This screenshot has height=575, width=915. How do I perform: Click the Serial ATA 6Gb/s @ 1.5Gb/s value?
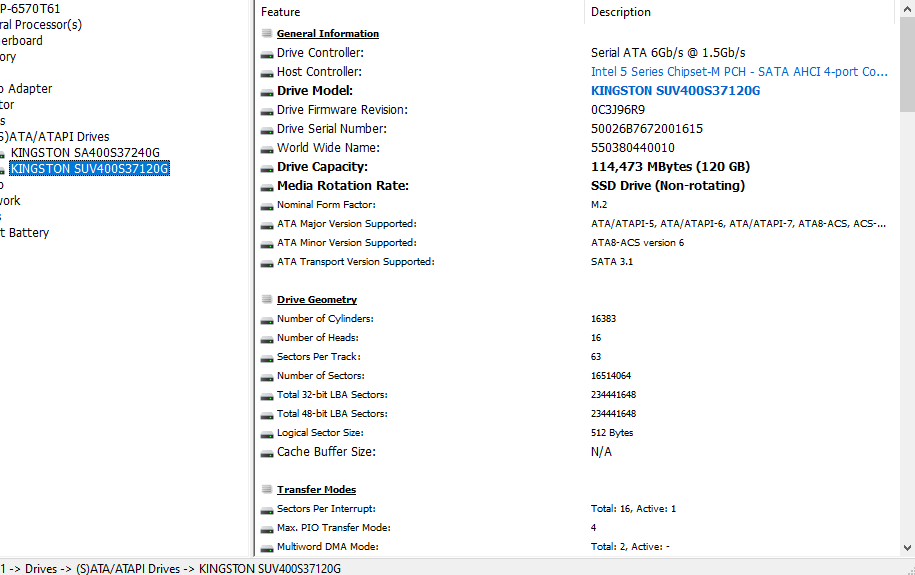(668, 53)
